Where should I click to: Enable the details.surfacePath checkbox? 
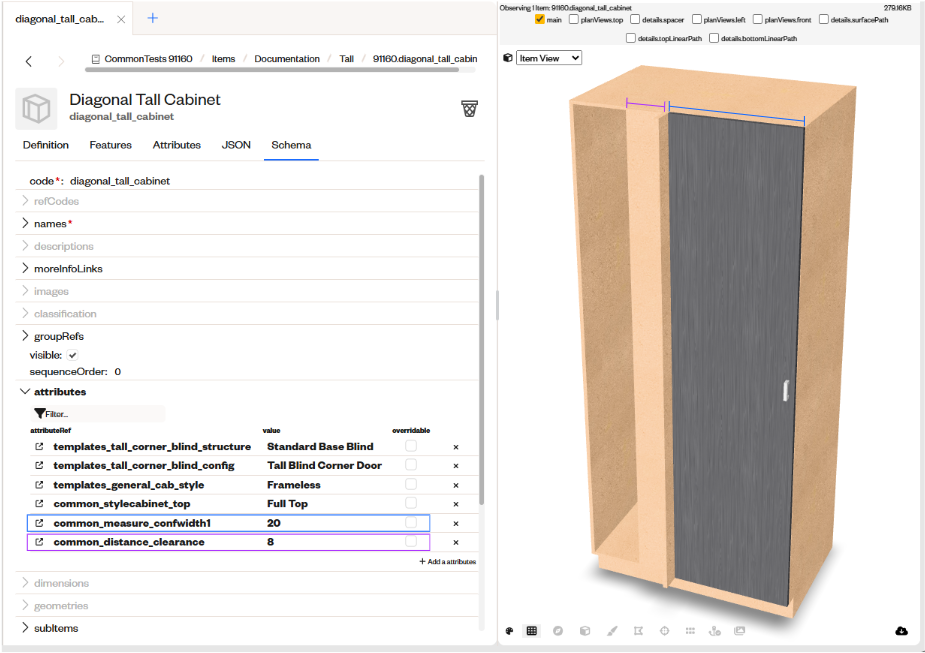pos(824,19)
